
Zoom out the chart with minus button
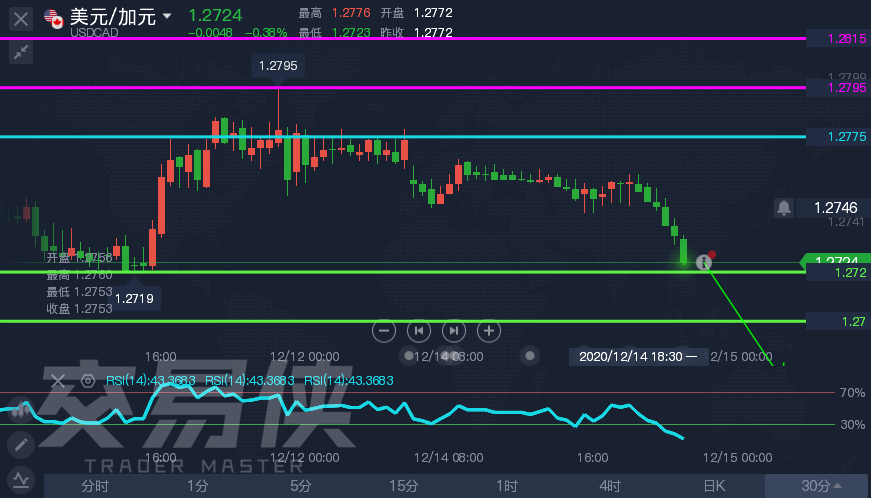pyautogui.click(x=384, y=331)
